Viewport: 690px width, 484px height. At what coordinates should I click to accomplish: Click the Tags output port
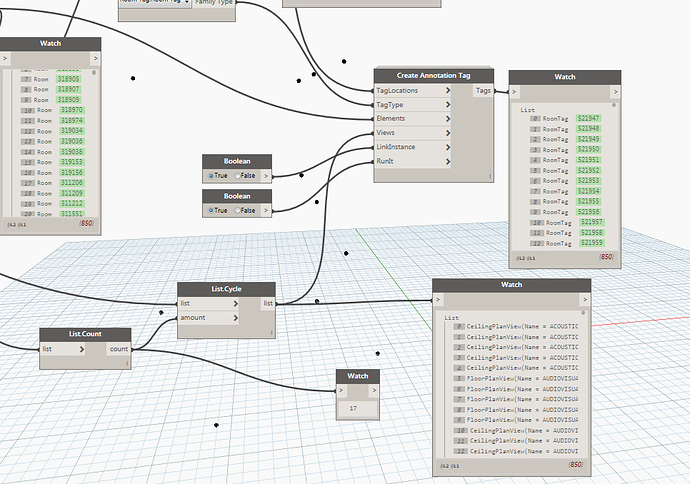[483, 90]
